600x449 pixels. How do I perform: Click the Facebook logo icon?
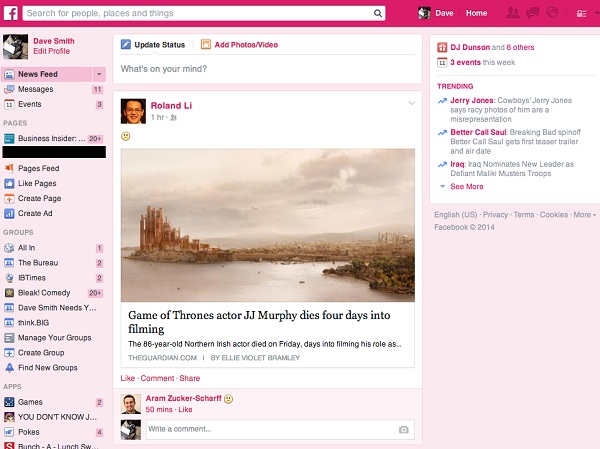coord(11,13)
